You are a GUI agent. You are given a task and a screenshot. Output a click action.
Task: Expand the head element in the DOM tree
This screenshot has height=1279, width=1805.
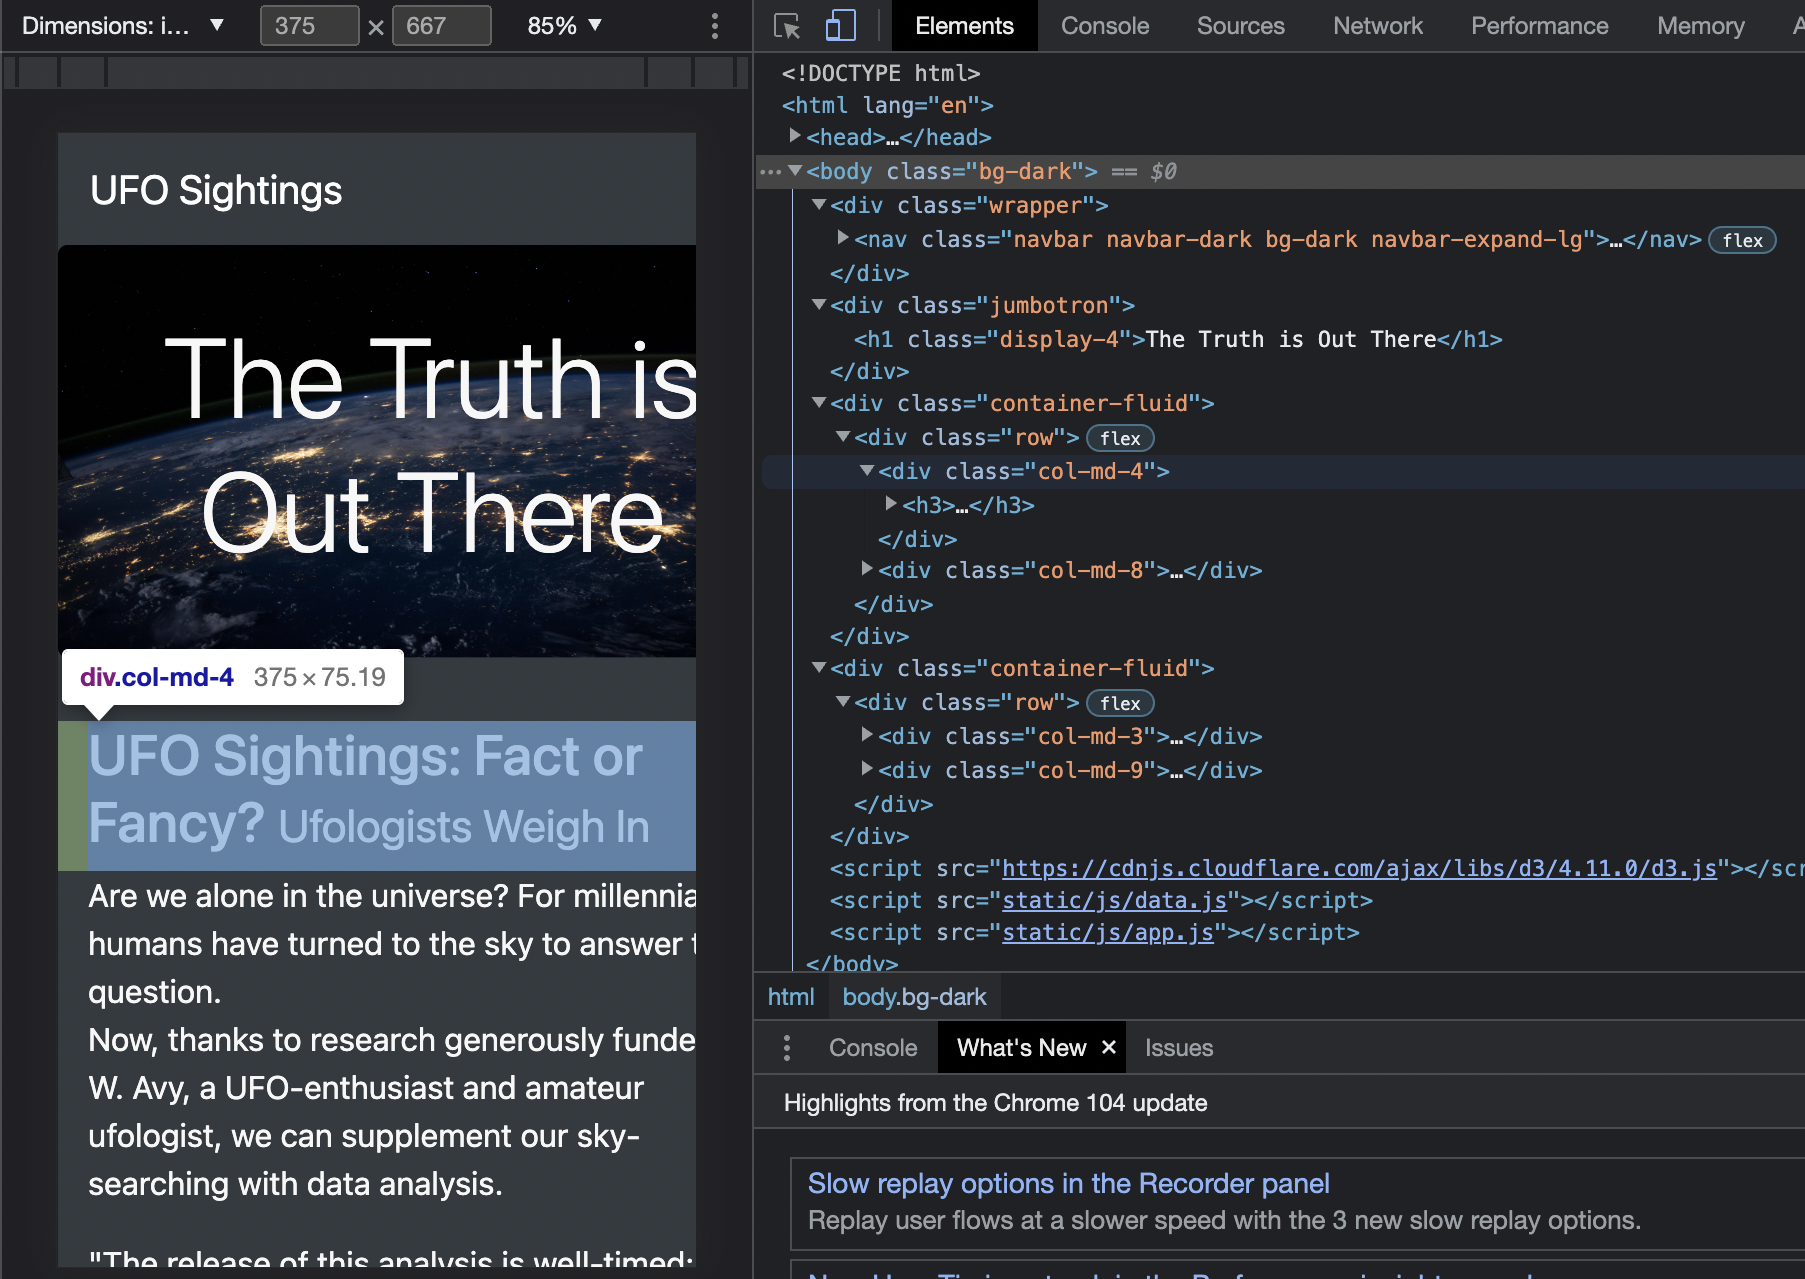point(795,137)
